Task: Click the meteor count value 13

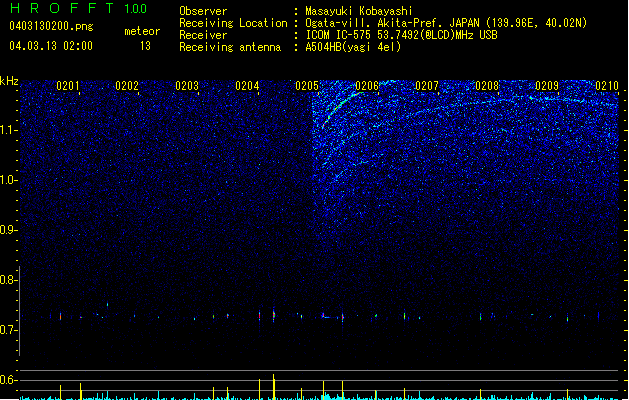Action: [145, 46]
